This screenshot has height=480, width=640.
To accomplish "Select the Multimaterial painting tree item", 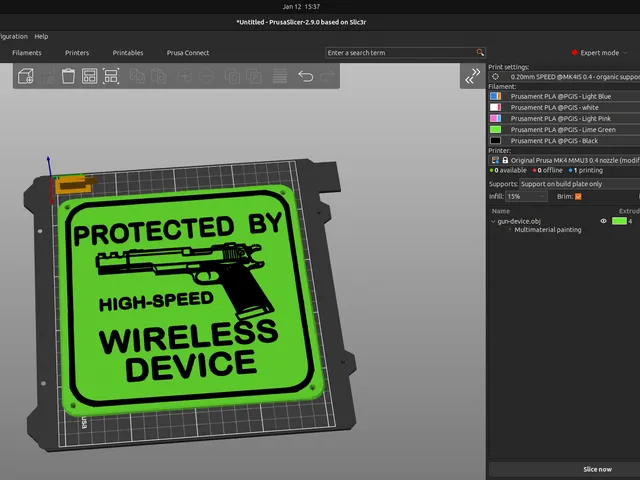I will [547, 230].
